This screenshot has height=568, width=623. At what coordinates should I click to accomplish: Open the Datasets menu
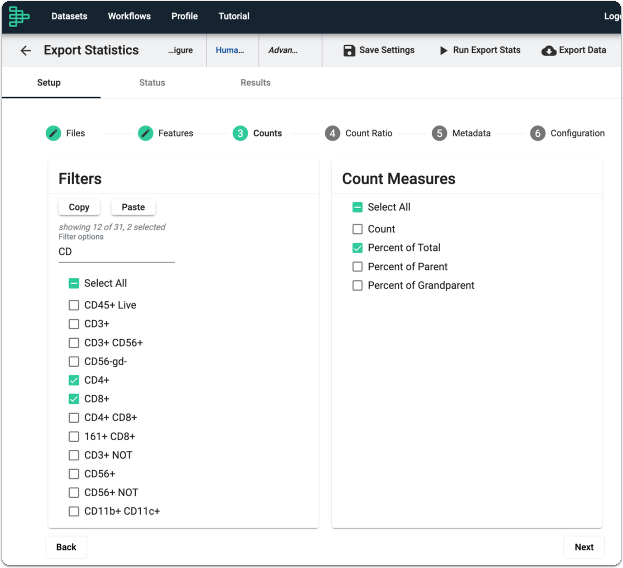pyautogui.click(x=69, y=16)
